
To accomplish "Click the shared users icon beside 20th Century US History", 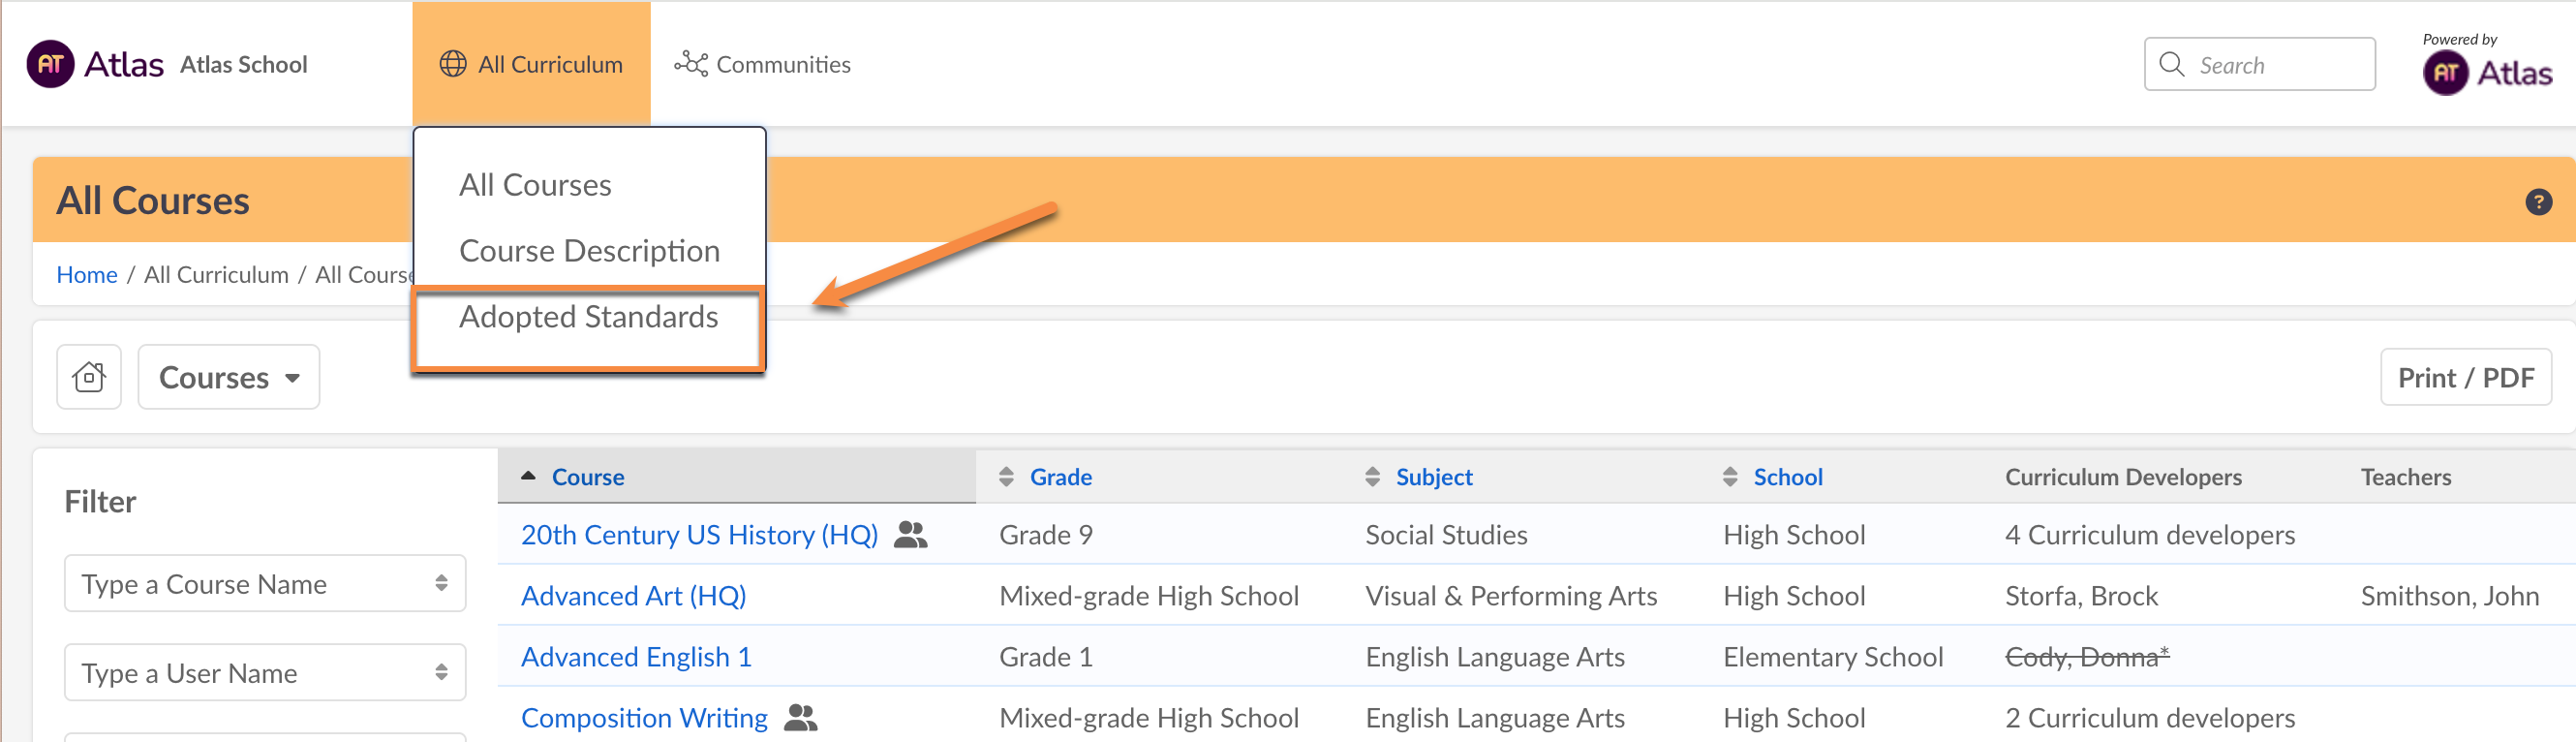I will 910,535.
